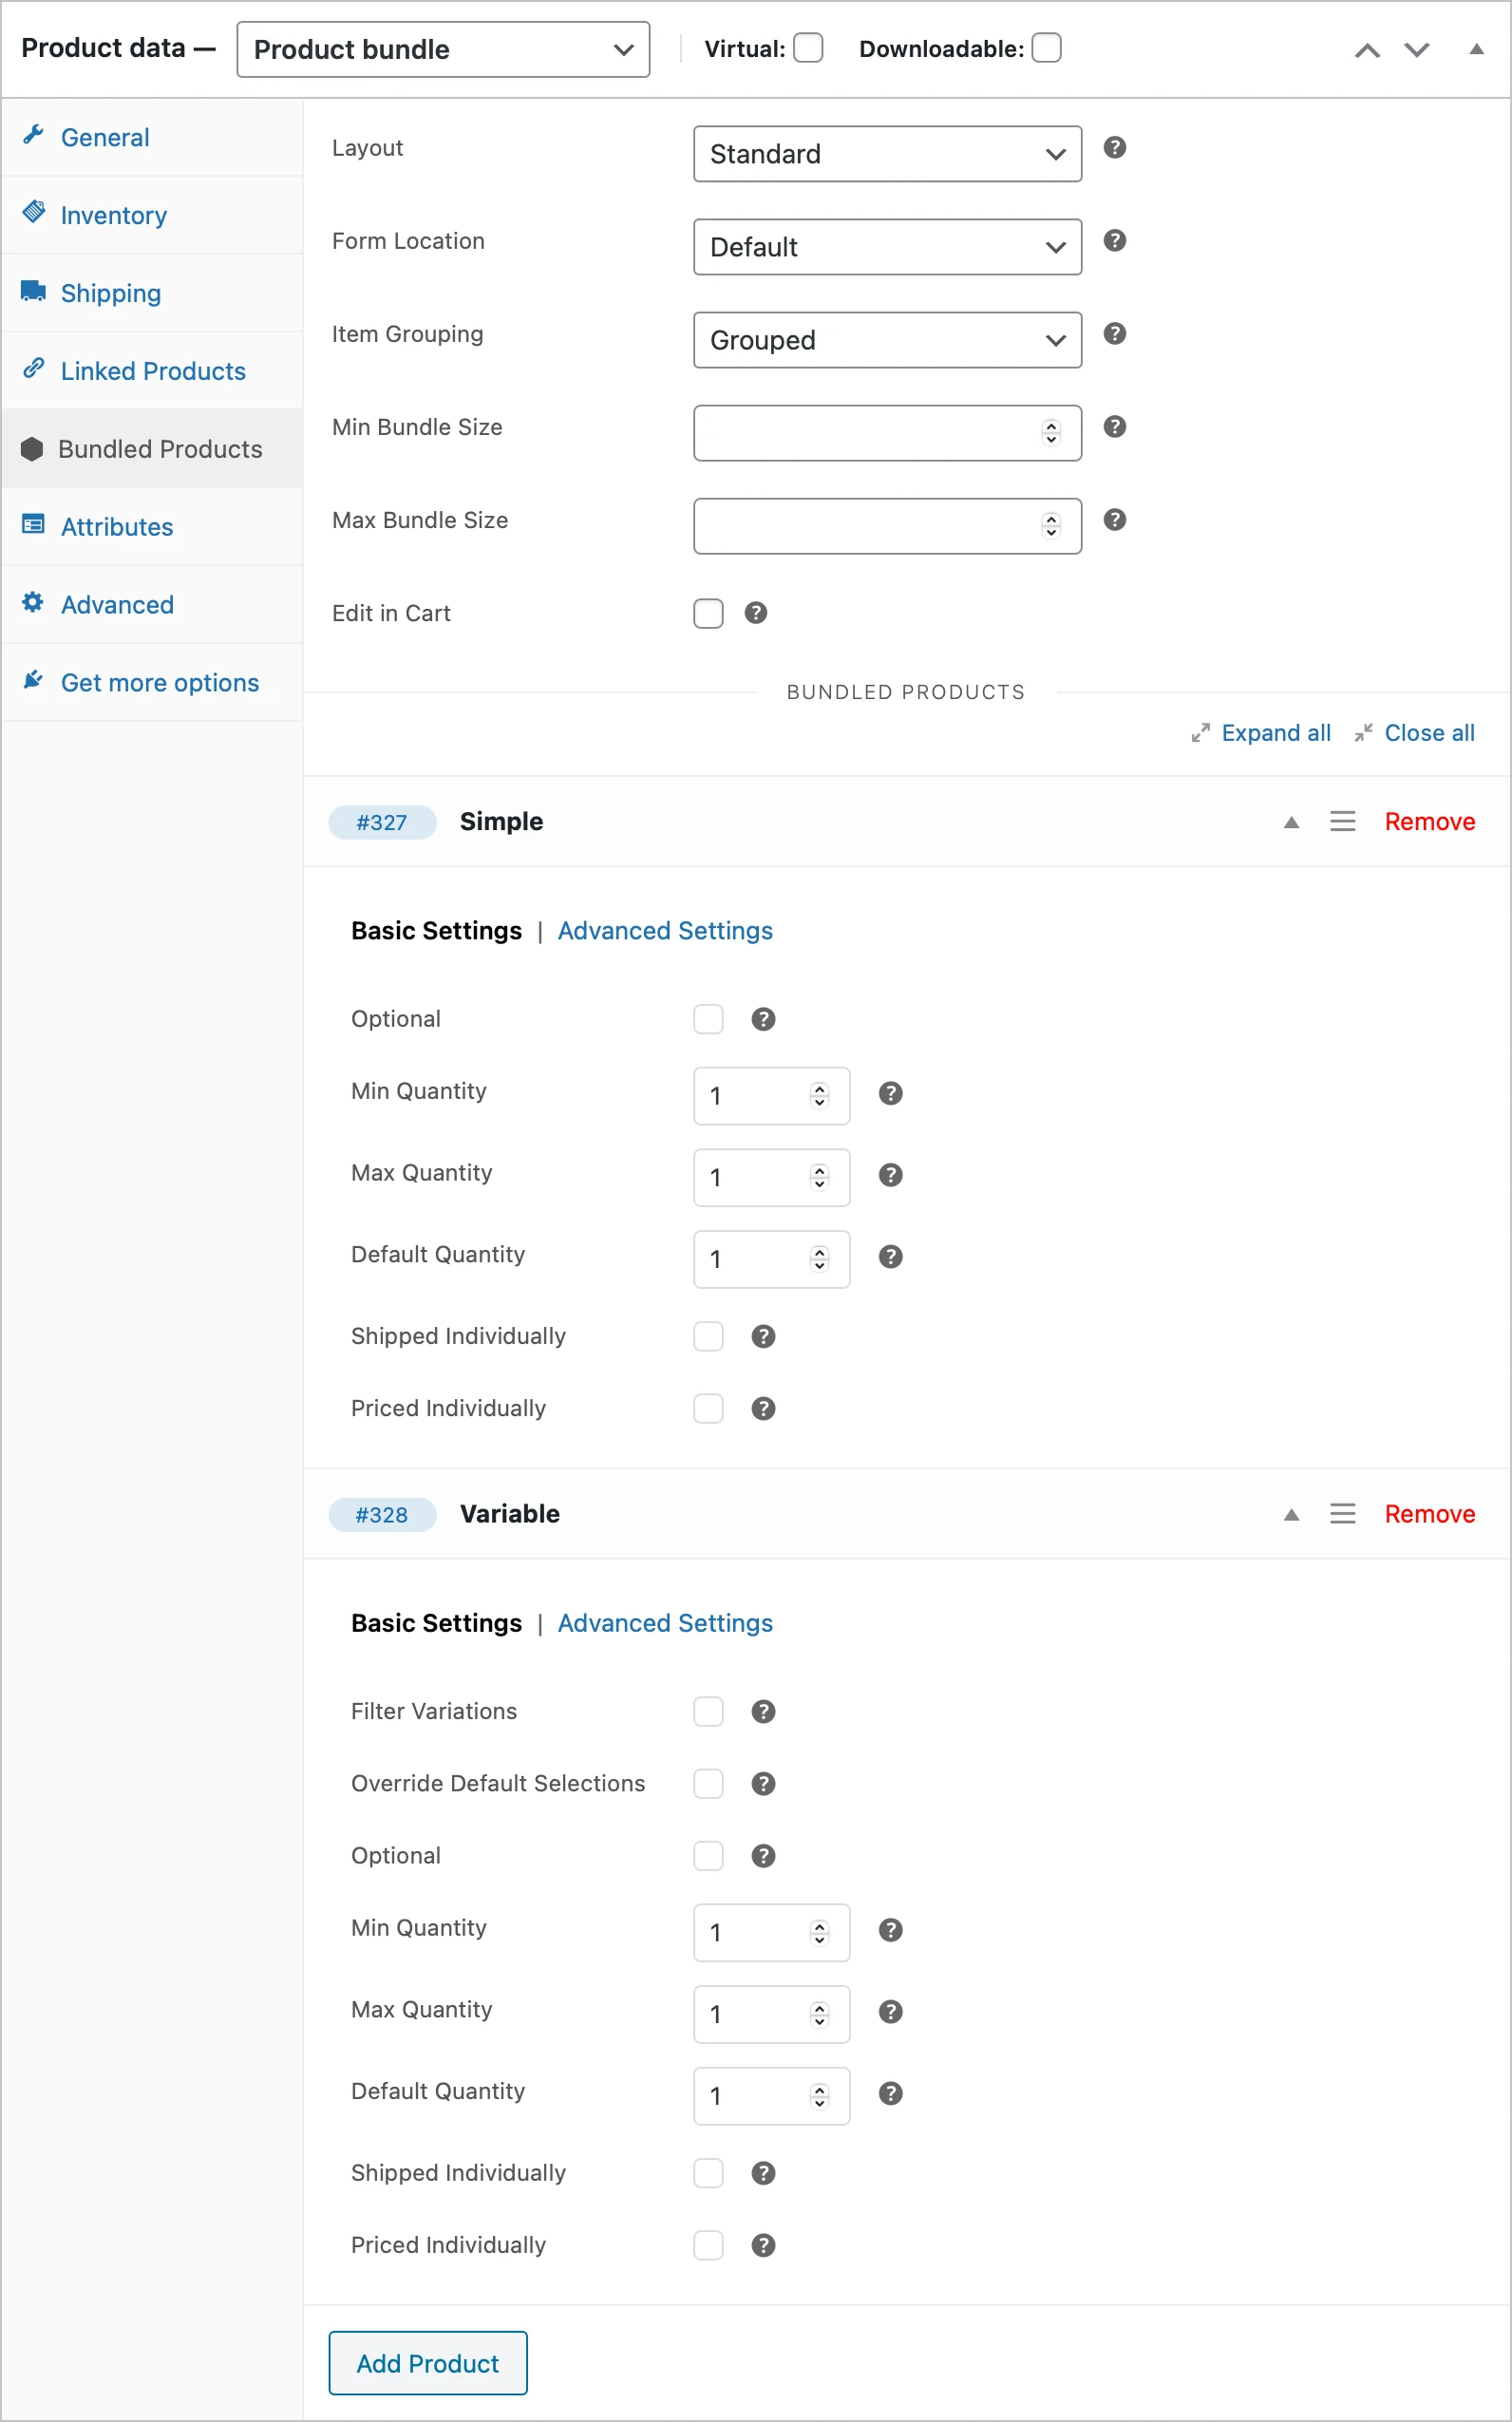Click the Add Product button
This screenshot has height=2422, width=1512.
(428, 2363)
